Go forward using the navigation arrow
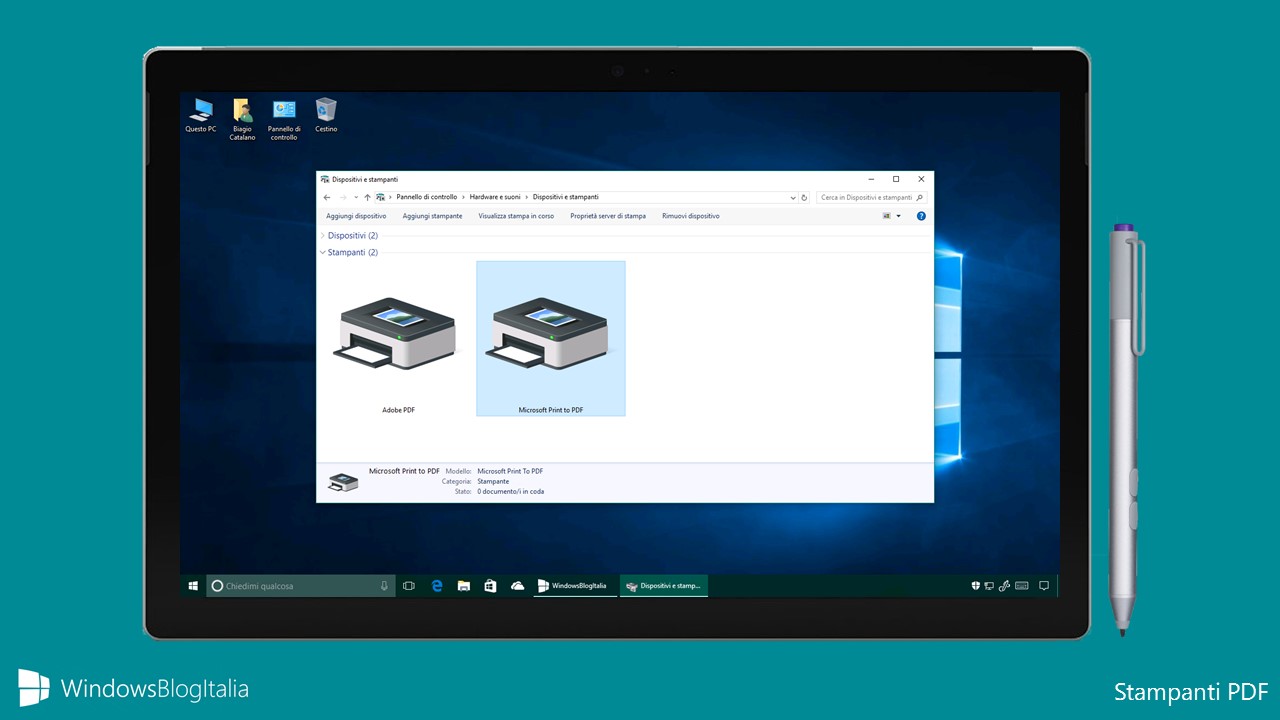The image size is (1280, 720). click(343, 198)
